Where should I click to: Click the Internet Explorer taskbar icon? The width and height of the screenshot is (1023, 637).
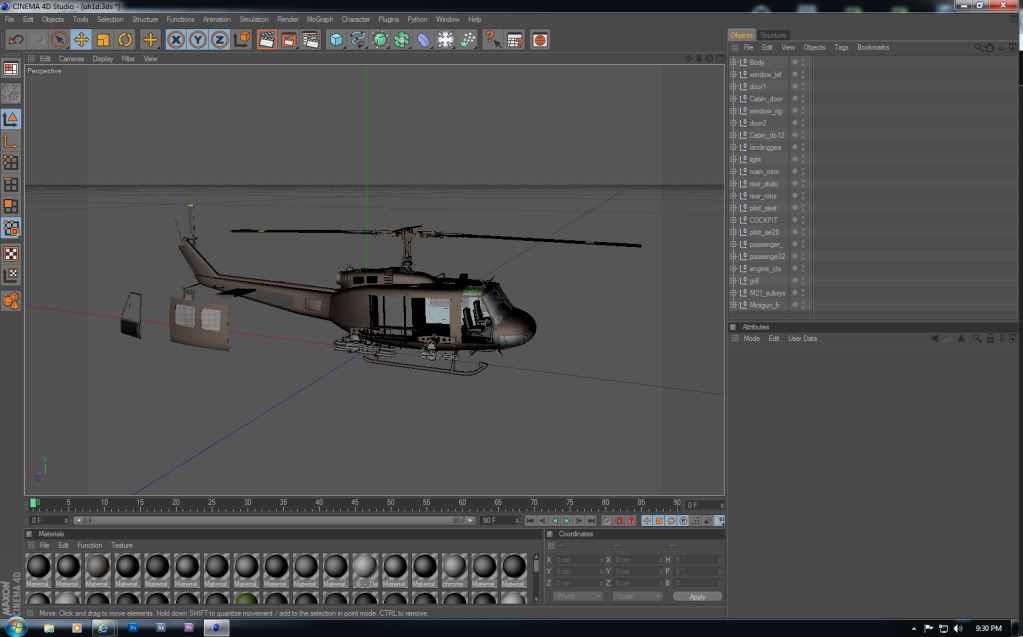coord(104,628)
